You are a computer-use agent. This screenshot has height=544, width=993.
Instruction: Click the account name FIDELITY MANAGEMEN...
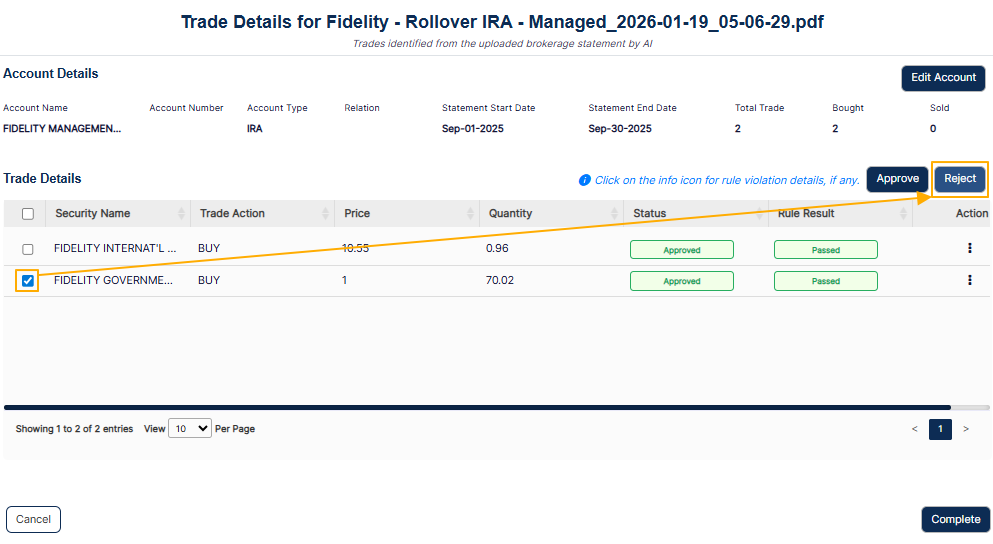coord(62,129)
